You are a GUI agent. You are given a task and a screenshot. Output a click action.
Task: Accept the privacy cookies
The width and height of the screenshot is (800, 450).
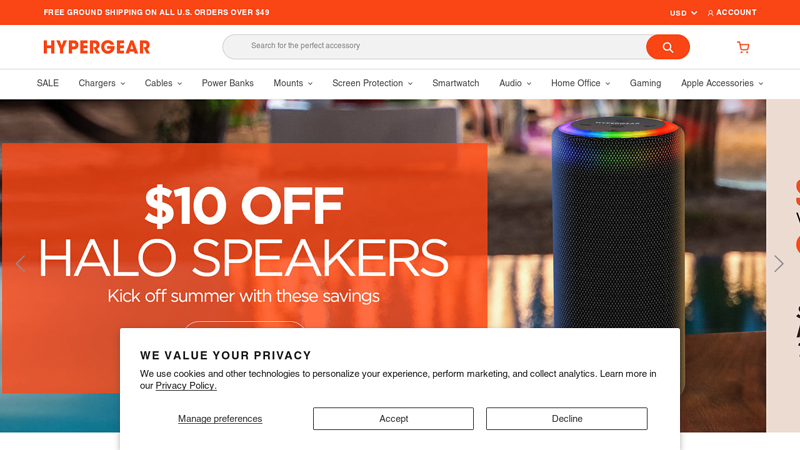coord(393,418)
